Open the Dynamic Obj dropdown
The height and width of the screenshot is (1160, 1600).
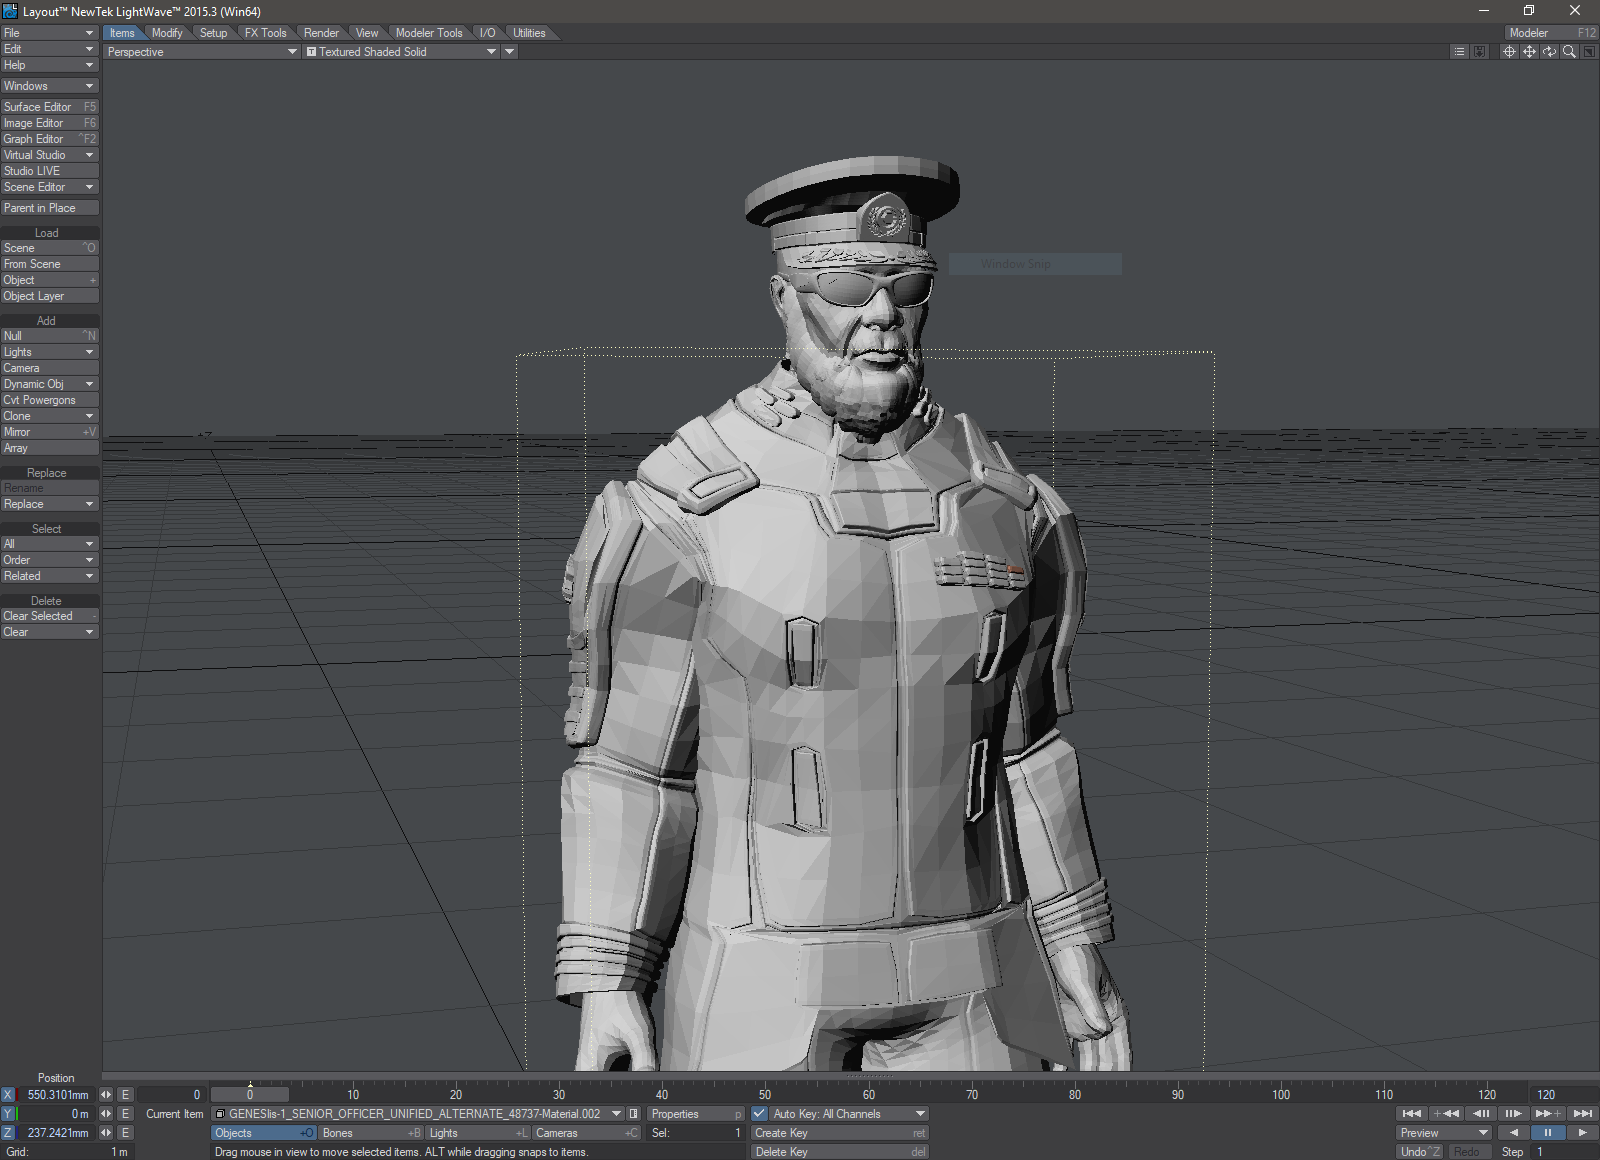(x=49, y=384)
